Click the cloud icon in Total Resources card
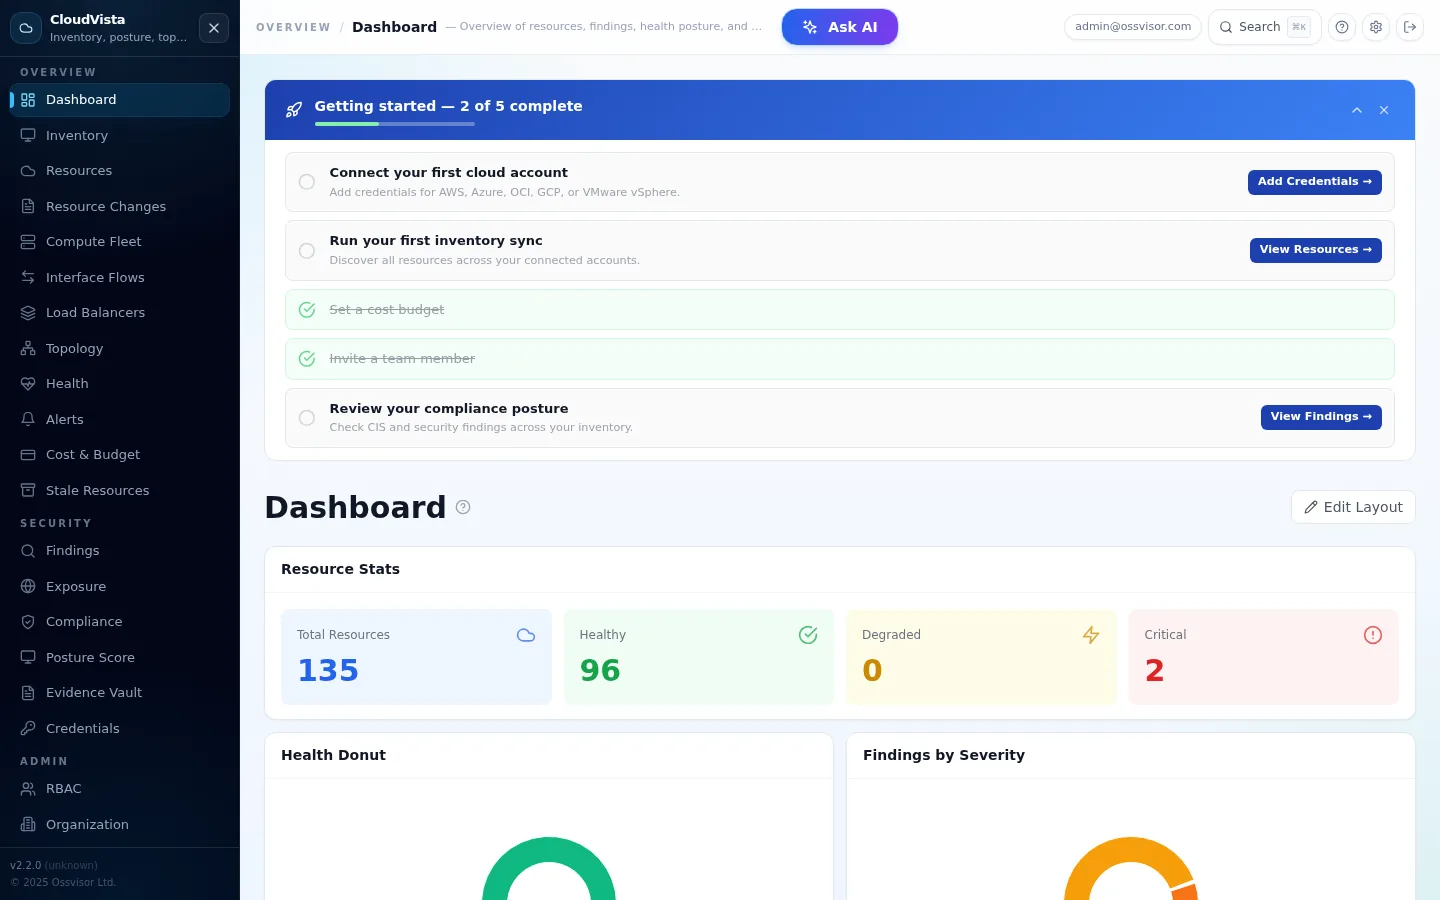Screen dimensions: 1440x900 526,635
